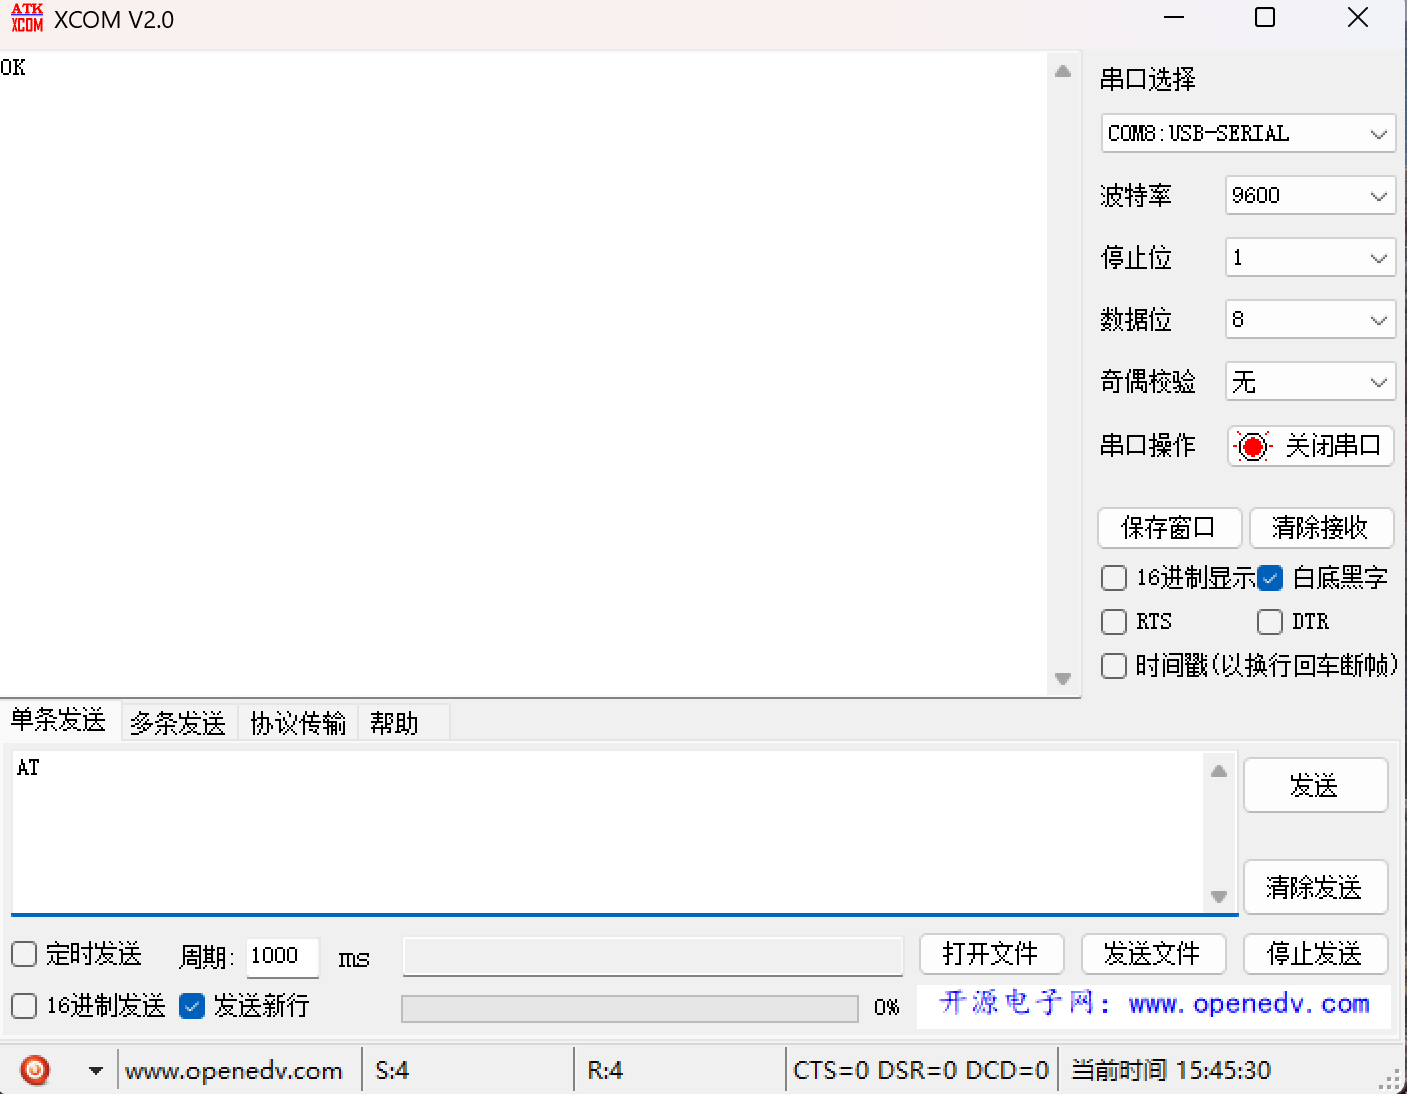Toggle the RTS checkbox
The image size is (1407, 1094).
coord(1114,622)
